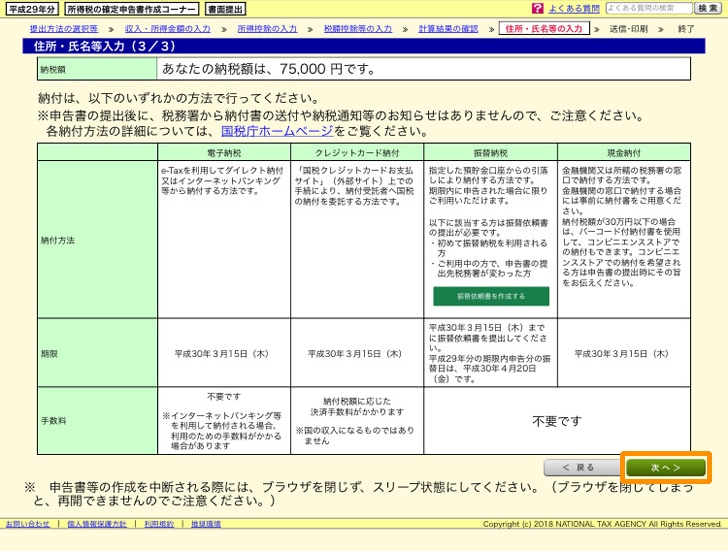The width and height of the screenshot is (728, 551).
Task: Open 推奨環境 footer link
Action: click(x=206, y=524)
